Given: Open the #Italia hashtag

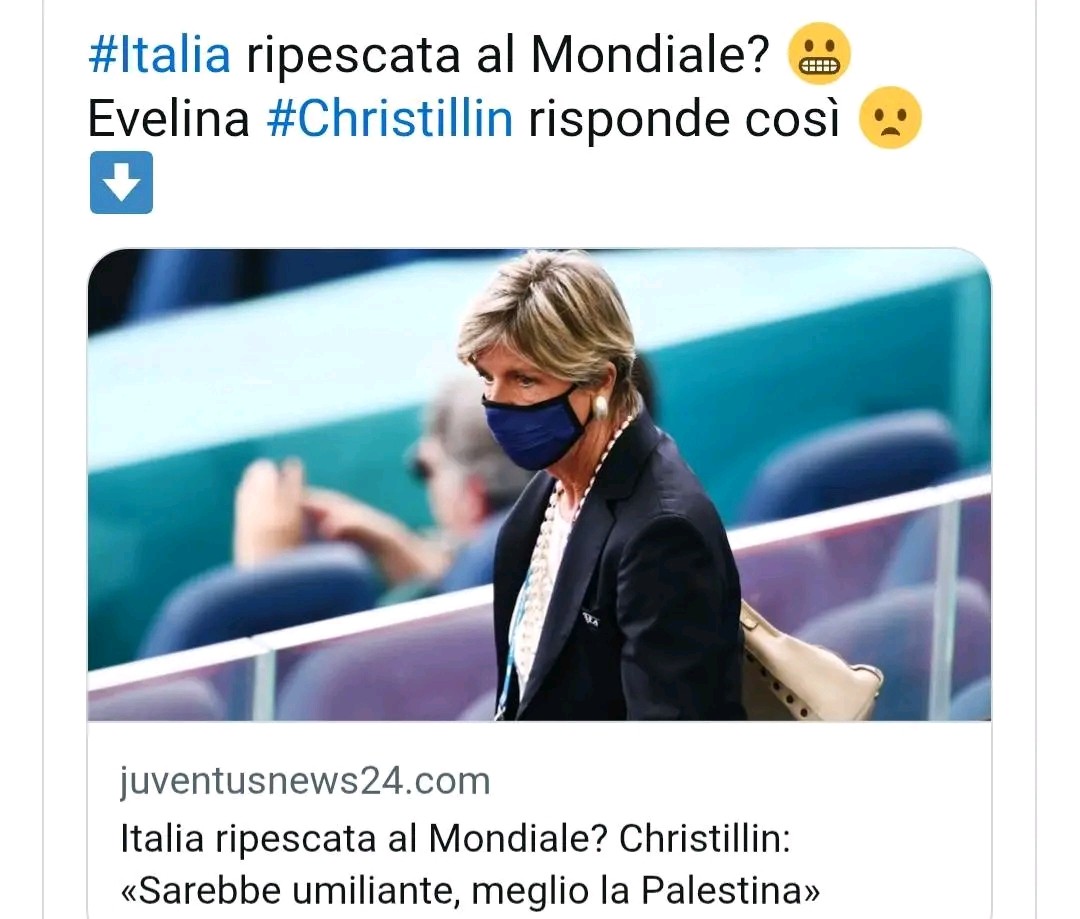Looking at the screenshot, I should point(160,54).
